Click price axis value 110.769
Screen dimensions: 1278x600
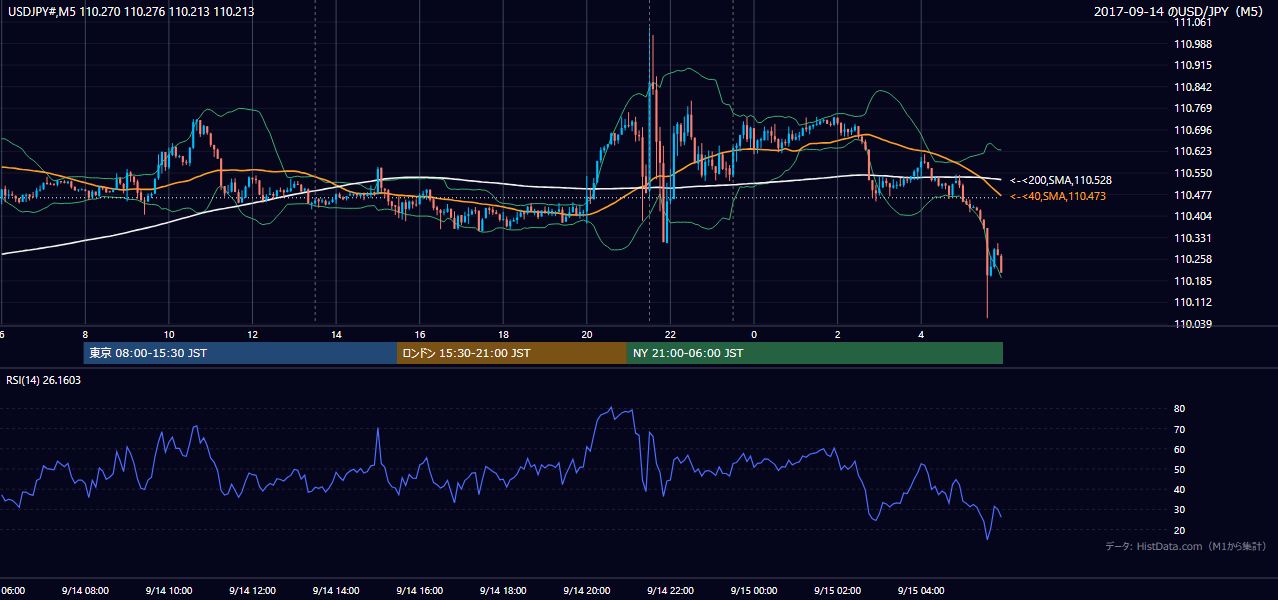coord(1193,108)
